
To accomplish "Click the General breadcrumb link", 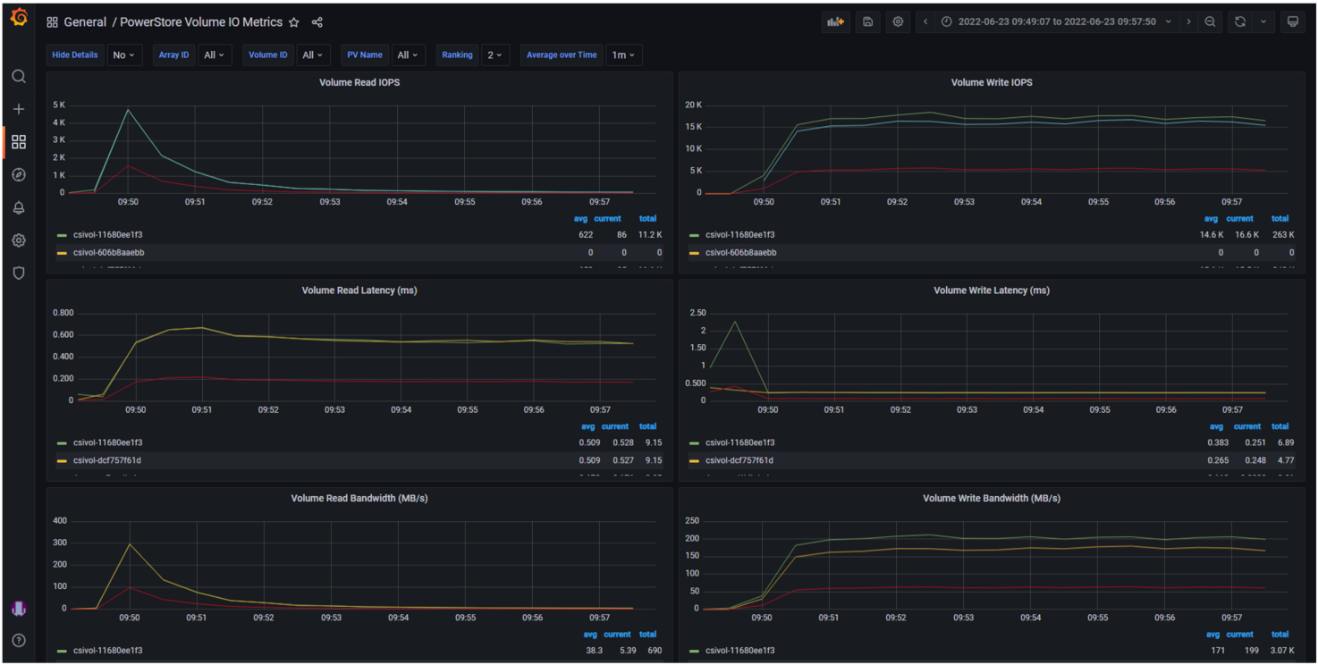I will pos(85,22).
